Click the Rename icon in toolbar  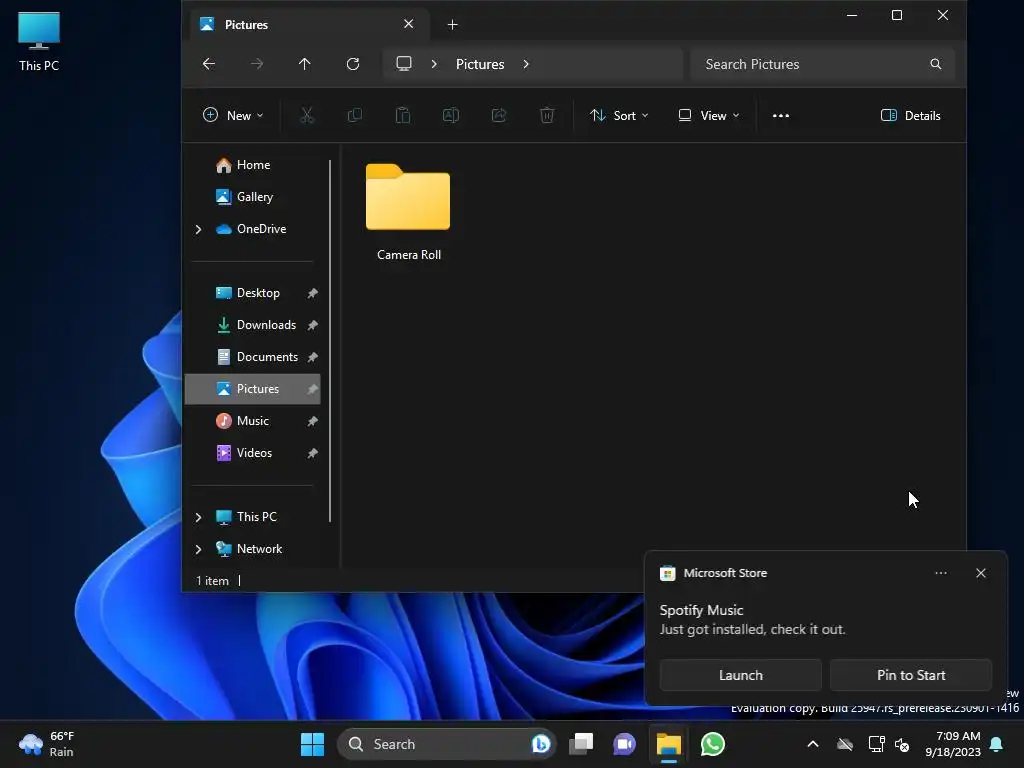451,116
